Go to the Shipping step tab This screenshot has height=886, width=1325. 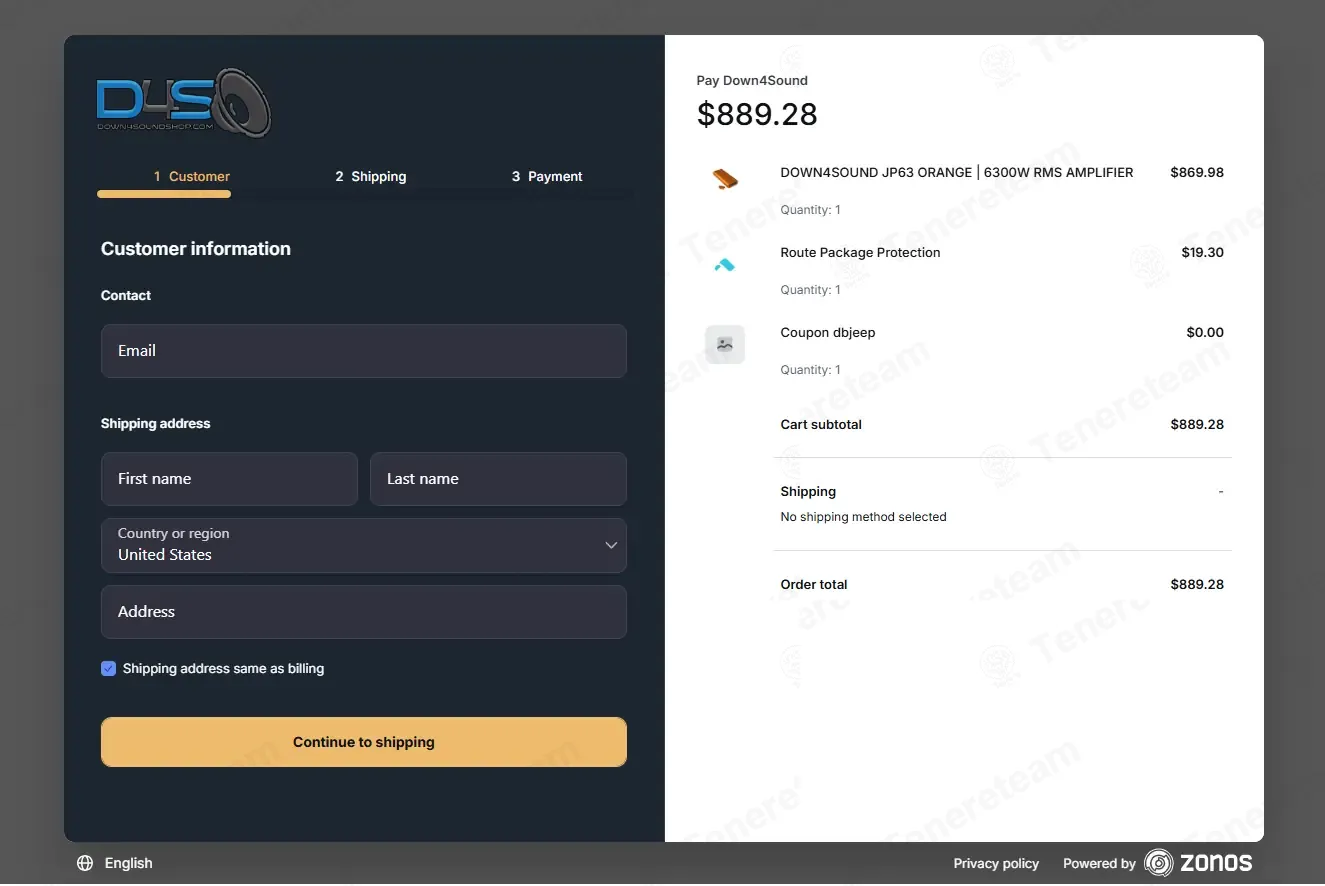click(371, 176)
